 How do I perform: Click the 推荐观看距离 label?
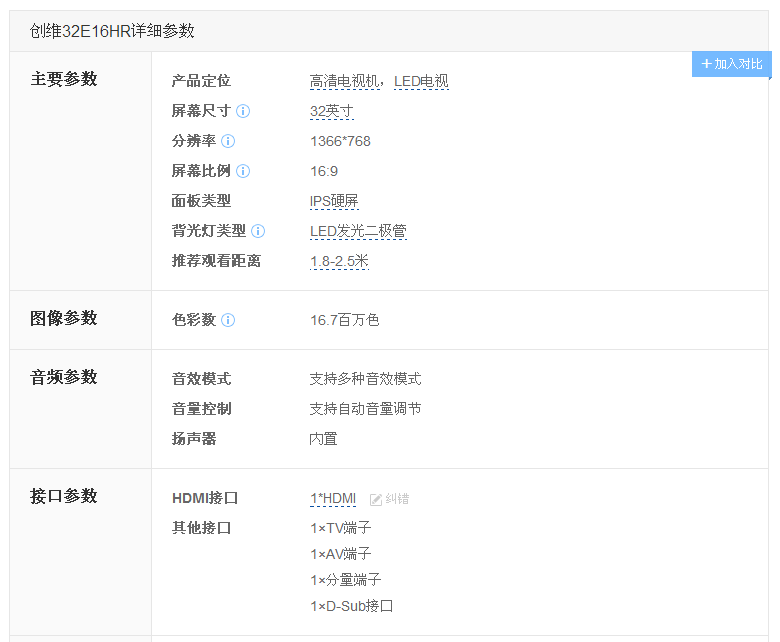pyautogui.click(x=216, y=261)
